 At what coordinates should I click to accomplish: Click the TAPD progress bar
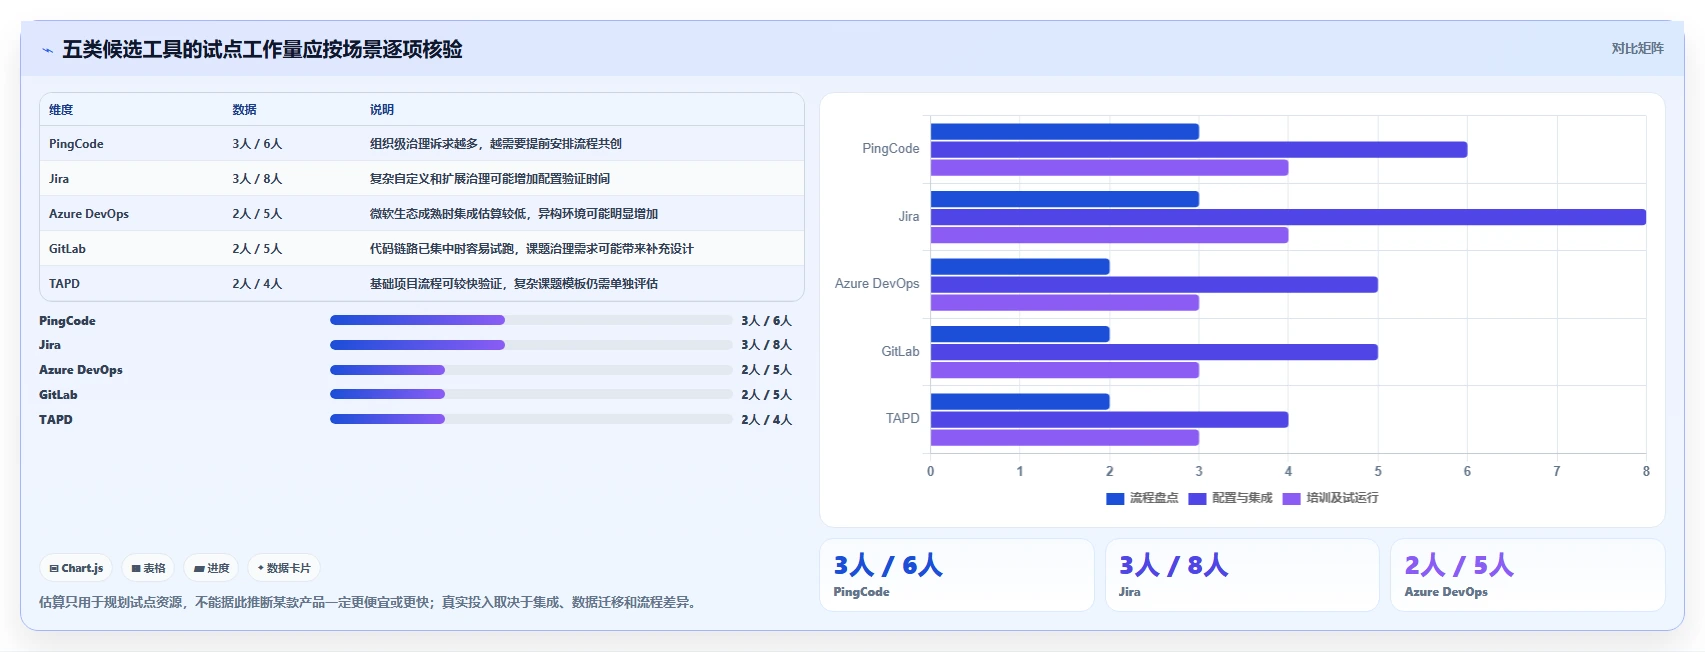tap(531, 419)
